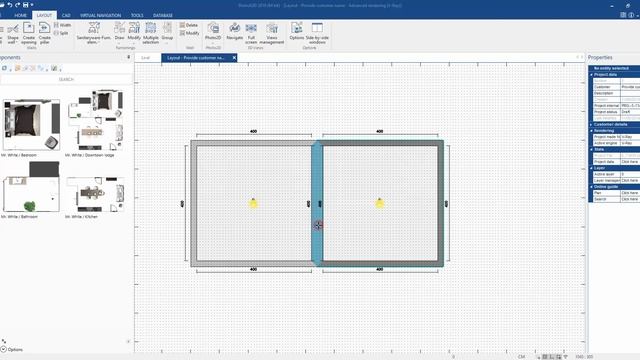This screenshot has width=640, height=360.
Task: Click the Undo icon in the title bar
Action: tap(10, 5)
